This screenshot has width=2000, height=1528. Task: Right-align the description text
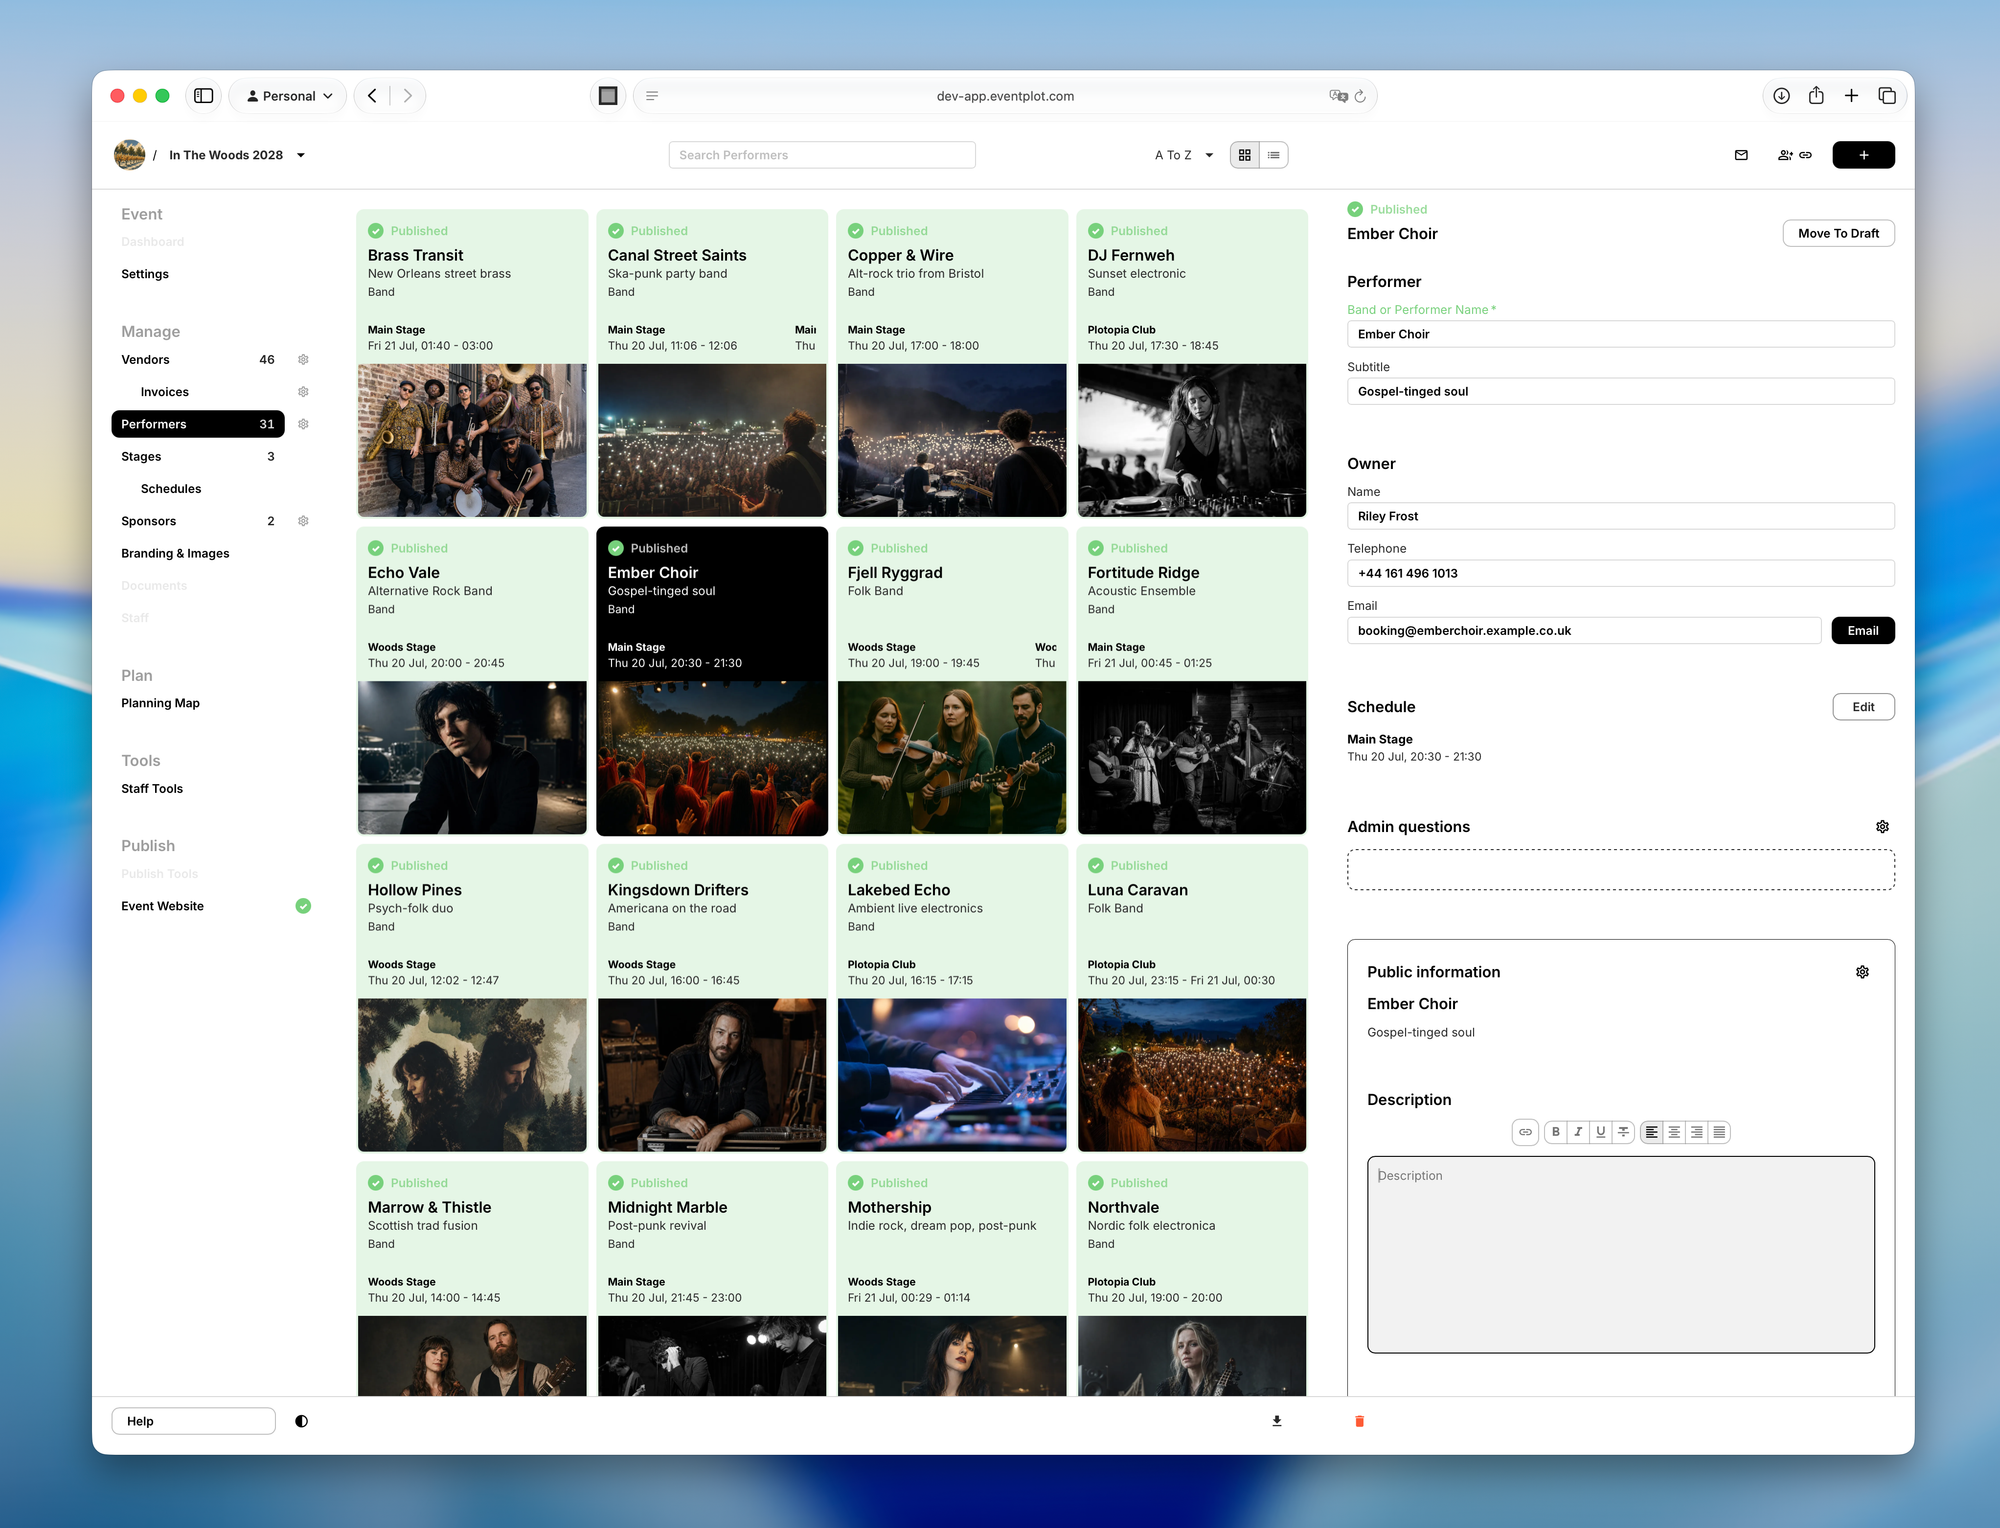click(1696, 1132)
